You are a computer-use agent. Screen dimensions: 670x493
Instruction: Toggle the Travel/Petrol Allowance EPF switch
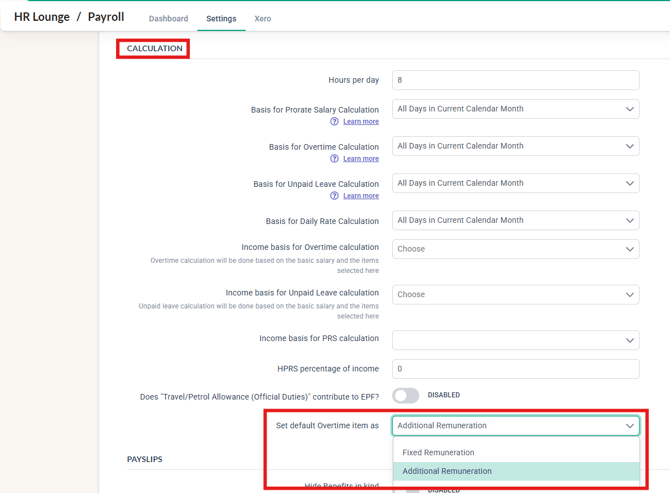pyautogui.click(x=405, y=396)
